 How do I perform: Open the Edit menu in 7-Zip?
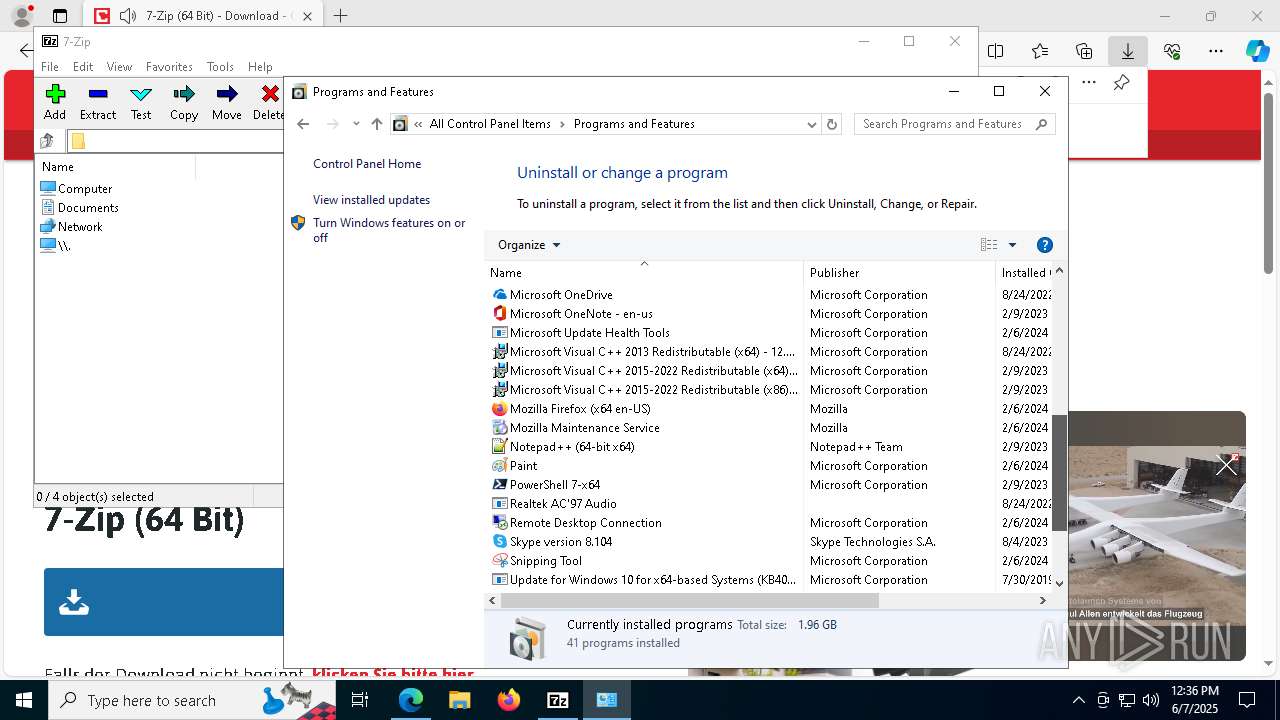[x=83, y=66]
